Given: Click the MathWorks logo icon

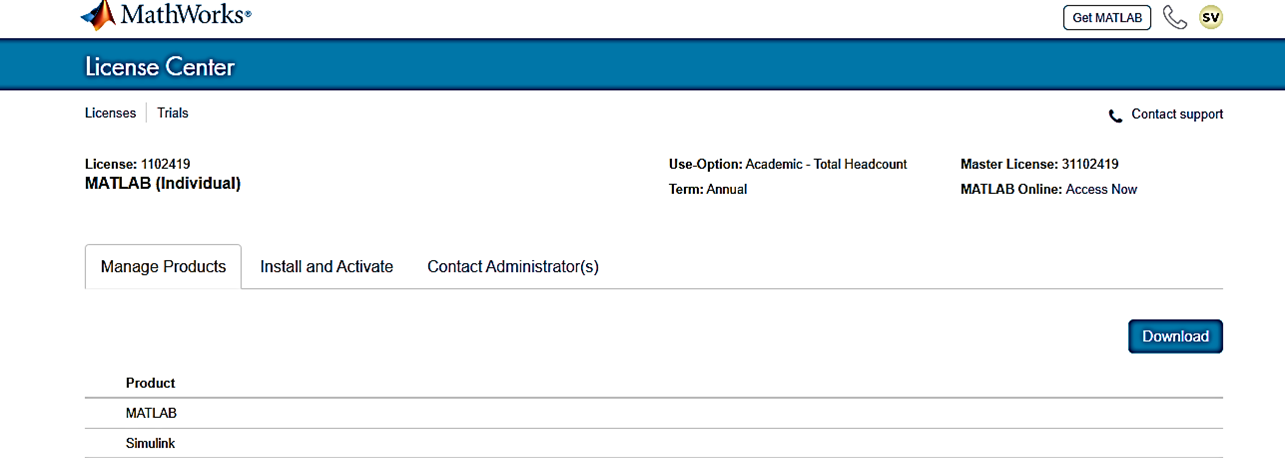Looking at the screenshot, I should coord(97,15).
